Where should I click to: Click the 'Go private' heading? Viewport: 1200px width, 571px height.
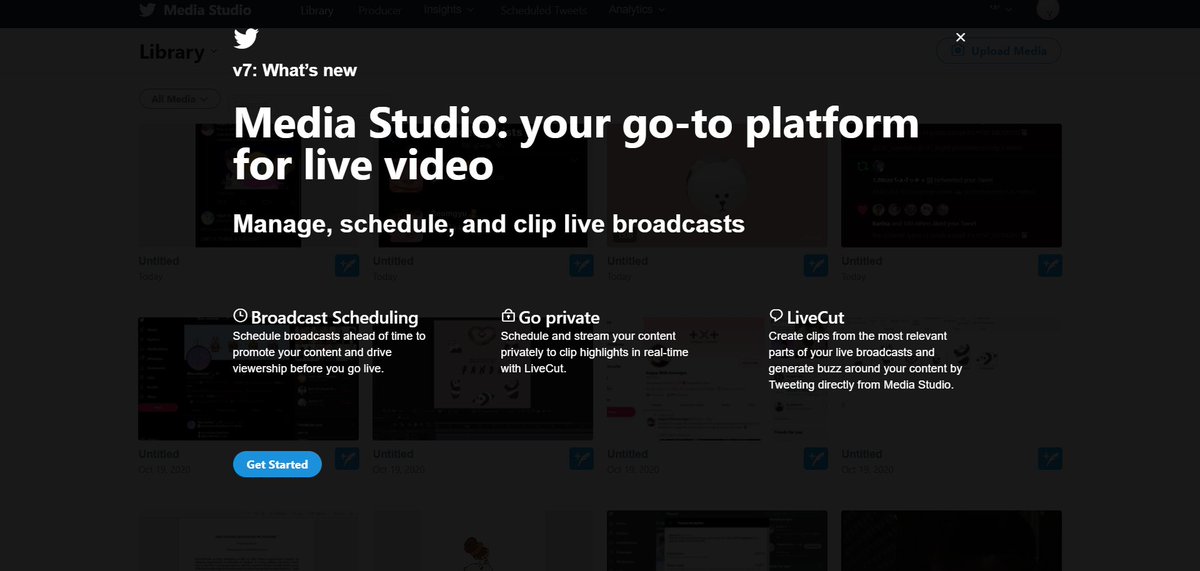[560, 318]
